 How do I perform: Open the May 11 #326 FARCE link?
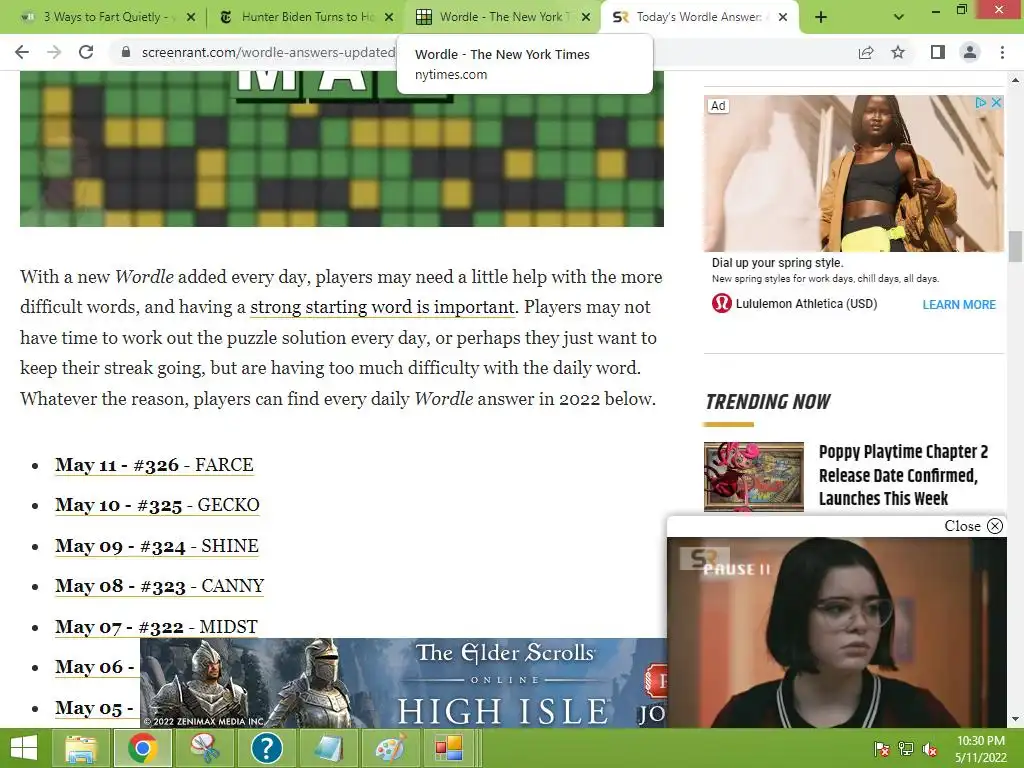154,465
